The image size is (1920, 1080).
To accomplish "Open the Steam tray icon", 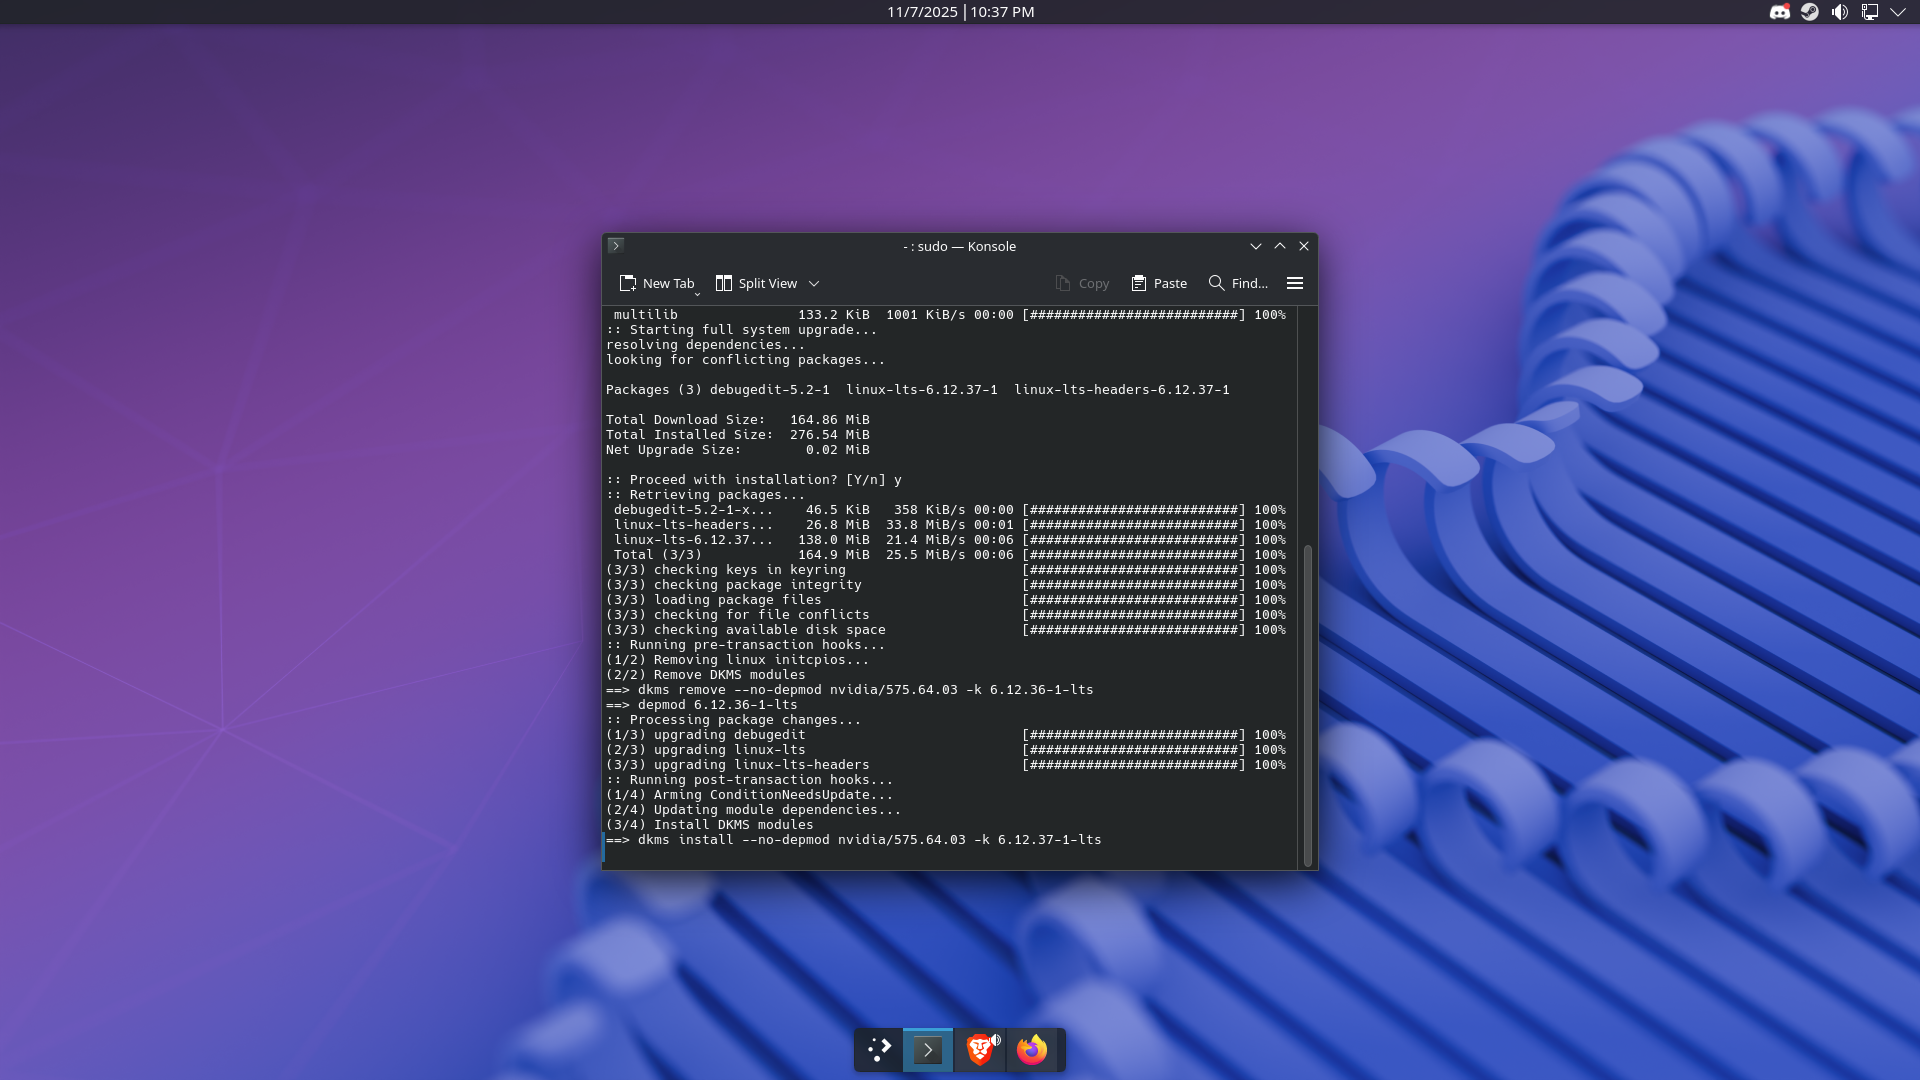I will pos(1810,12).
